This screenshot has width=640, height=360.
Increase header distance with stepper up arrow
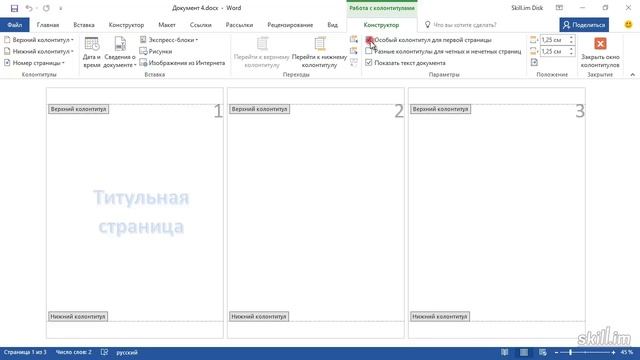571,38
